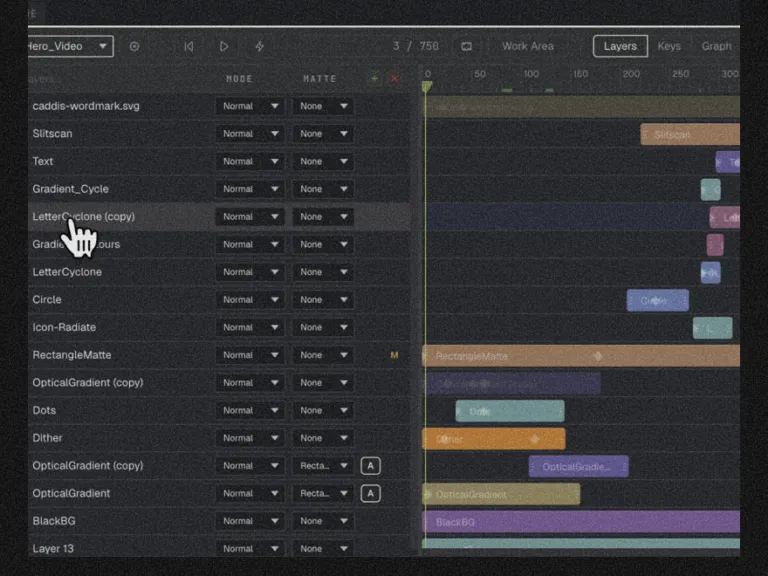Click the teal Dots clip bar

point(509,411)
